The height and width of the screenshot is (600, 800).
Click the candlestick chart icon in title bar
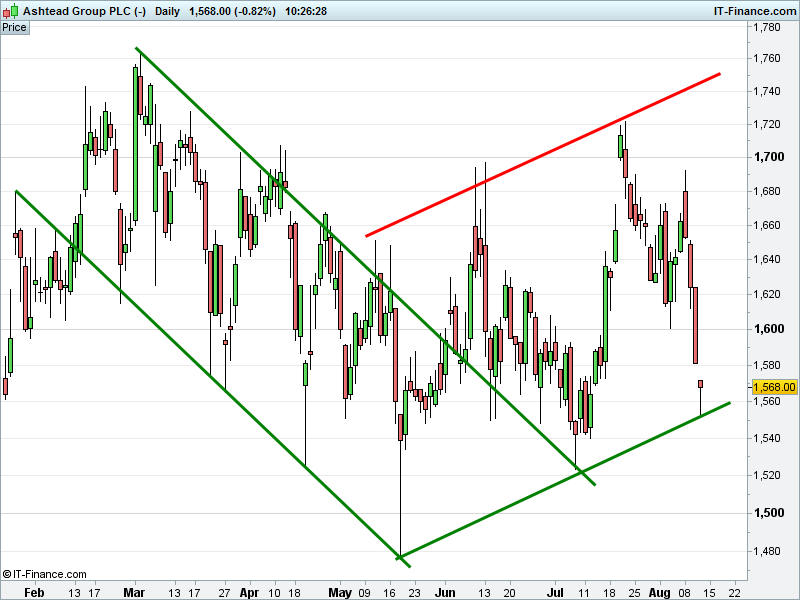(x=10, y=11)
